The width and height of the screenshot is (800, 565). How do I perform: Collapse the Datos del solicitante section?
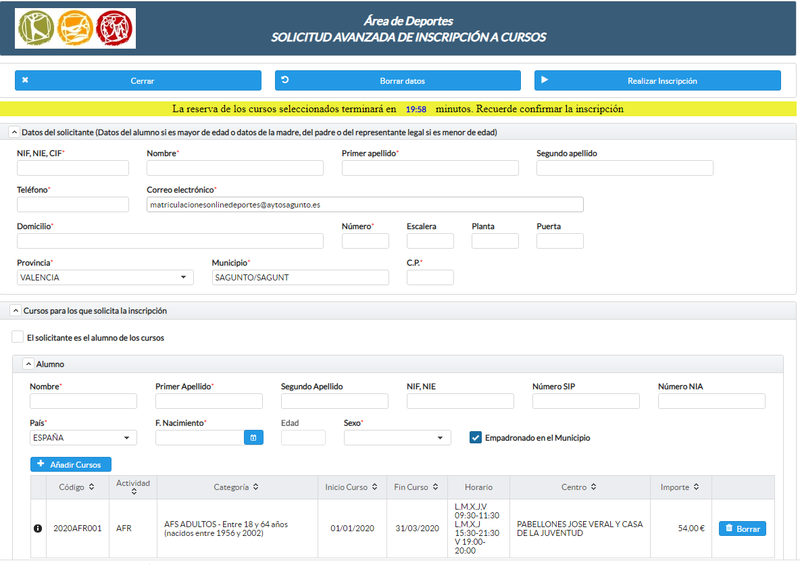[x=13, y=132]
